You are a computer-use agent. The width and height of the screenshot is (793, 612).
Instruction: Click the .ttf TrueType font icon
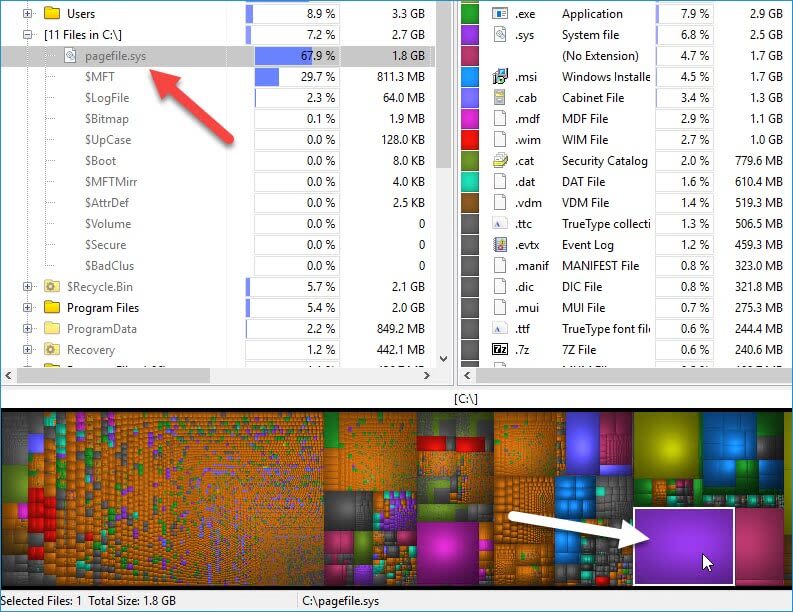point(500,329)
